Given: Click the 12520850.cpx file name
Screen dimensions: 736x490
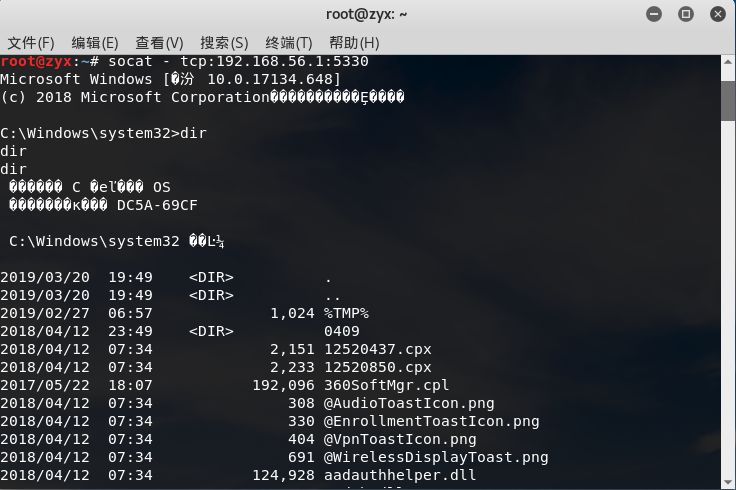Looking at the screenshot, I should click(378, 367).
